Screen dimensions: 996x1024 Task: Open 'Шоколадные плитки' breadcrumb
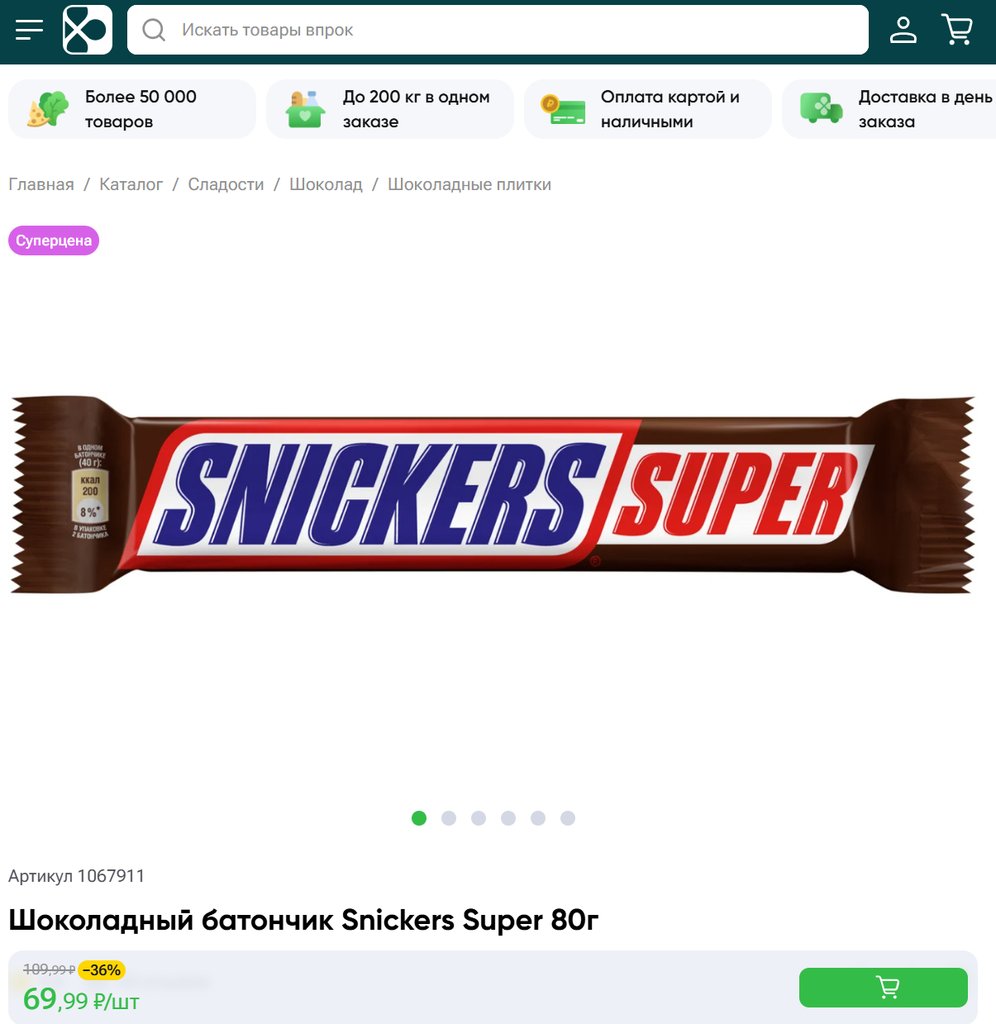coord(470,185)
